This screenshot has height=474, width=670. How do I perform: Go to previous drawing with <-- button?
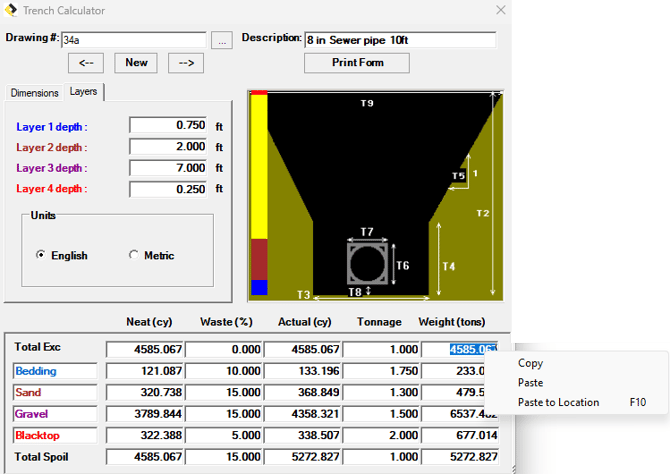click(x=86, y=63)
